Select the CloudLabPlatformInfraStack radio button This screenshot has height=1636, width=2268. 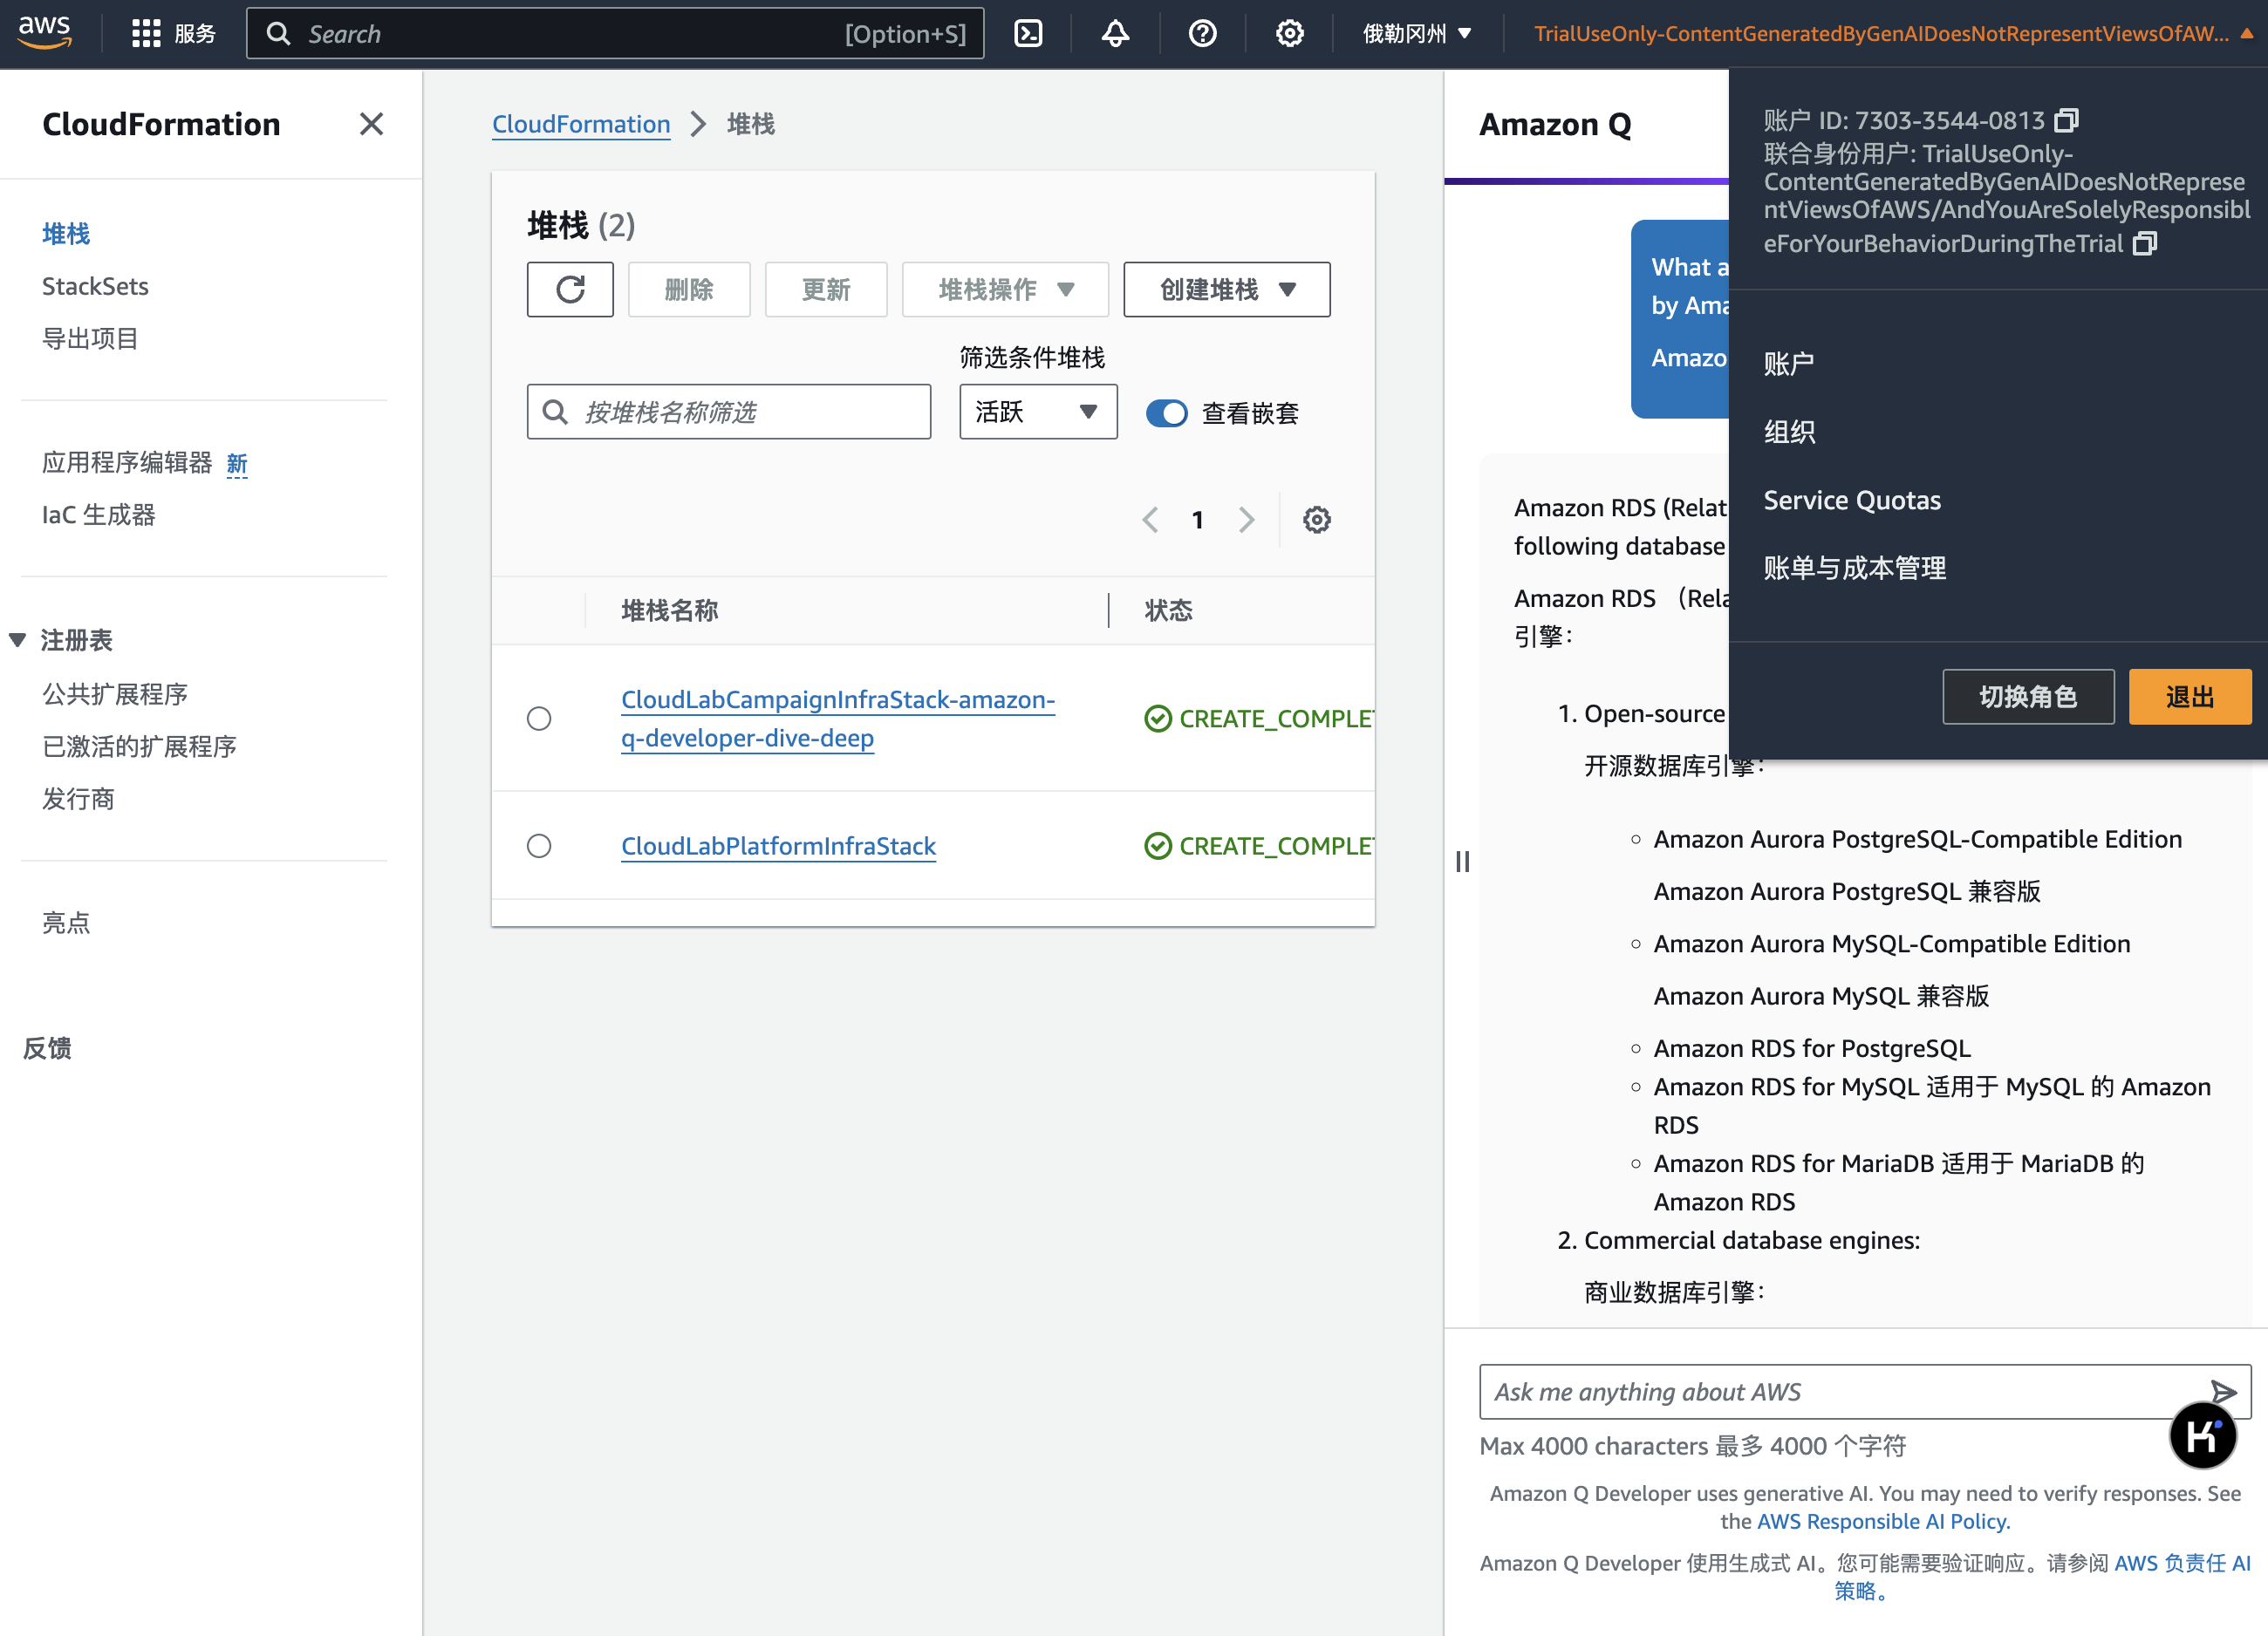tap(539, 846)
